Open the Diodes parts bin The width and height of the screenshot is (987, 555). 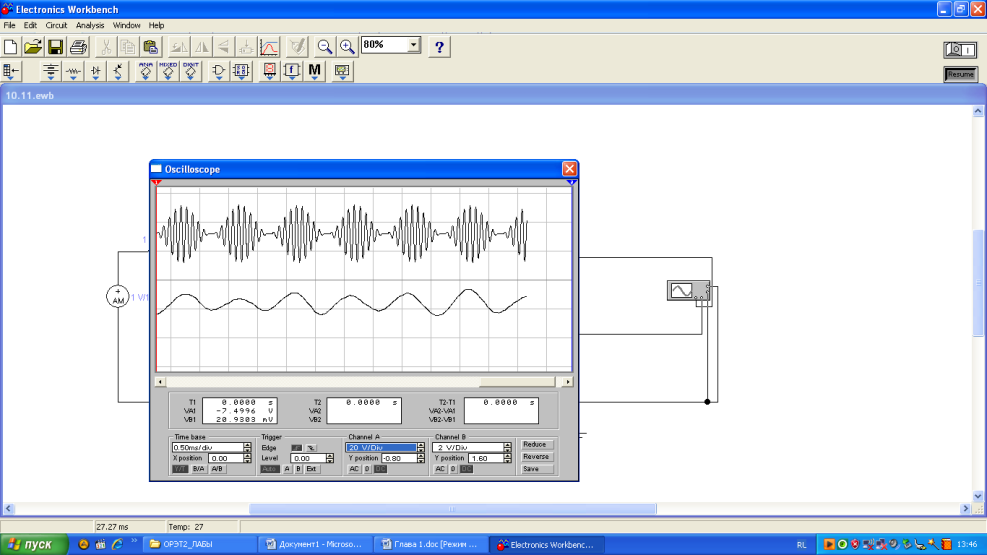[96, 71]
